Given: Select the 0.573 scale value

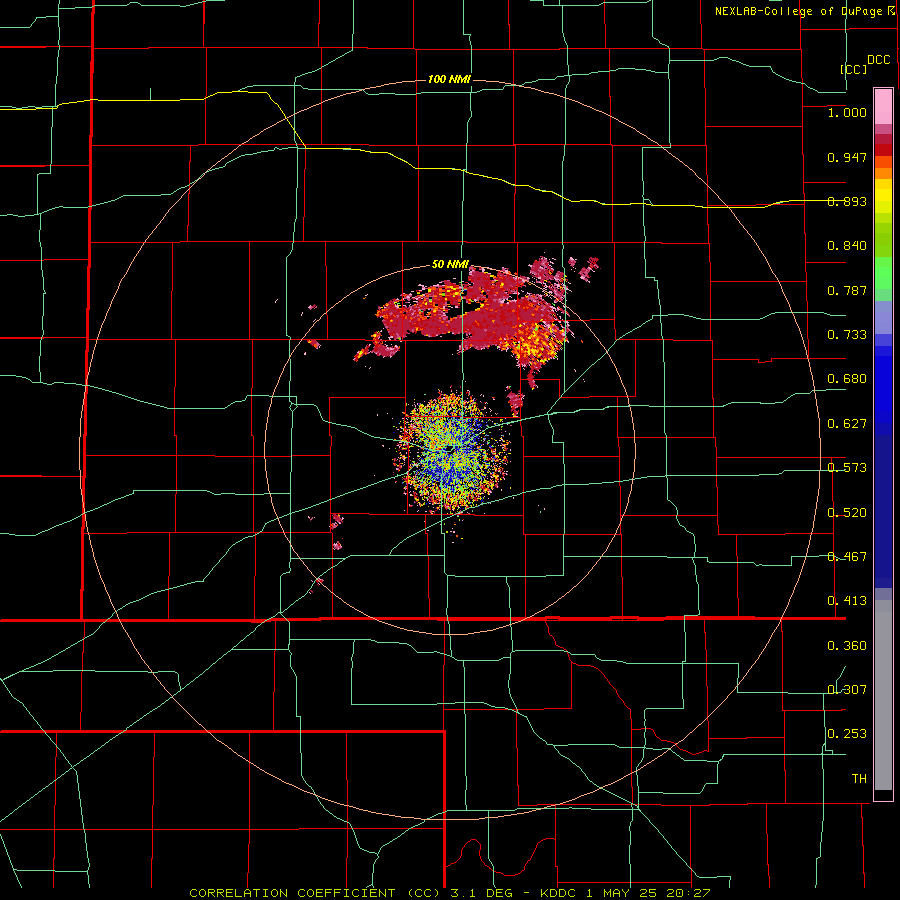Looking at the screenshot, I should point(847,468).
